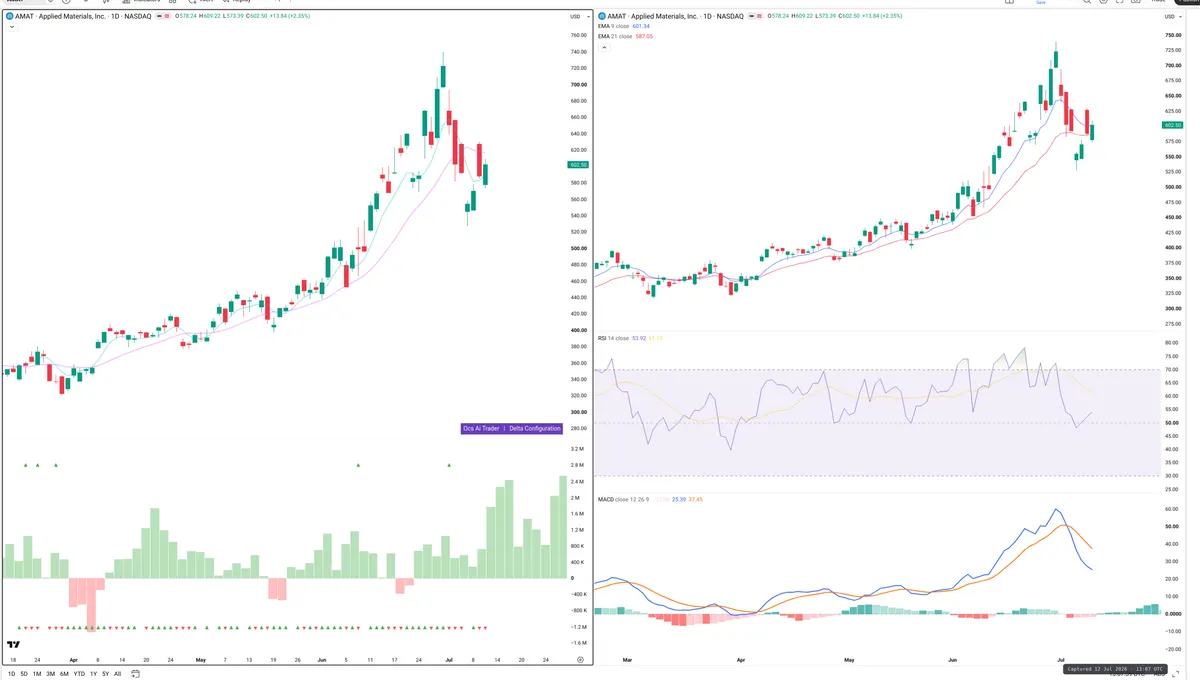
Task: Click the 70.00 level label on RSI axis
Action: click(x=1172, y=369)
